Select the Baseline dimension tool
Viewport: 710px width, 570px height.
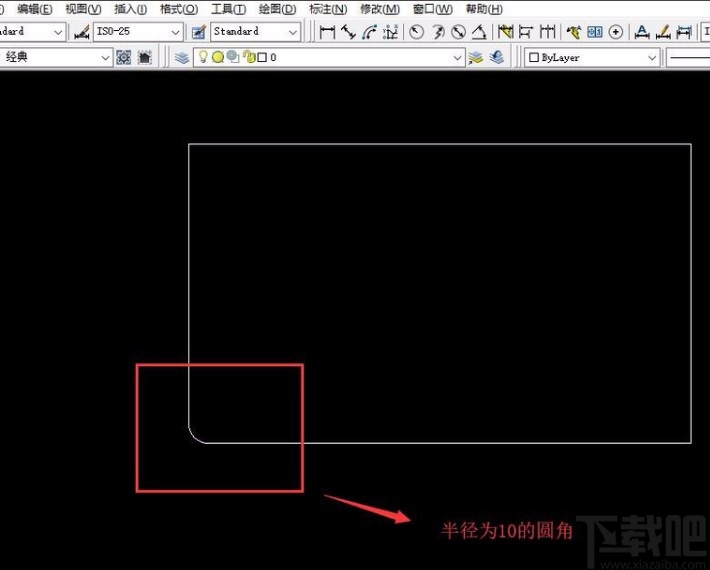(x=526, y=32)
